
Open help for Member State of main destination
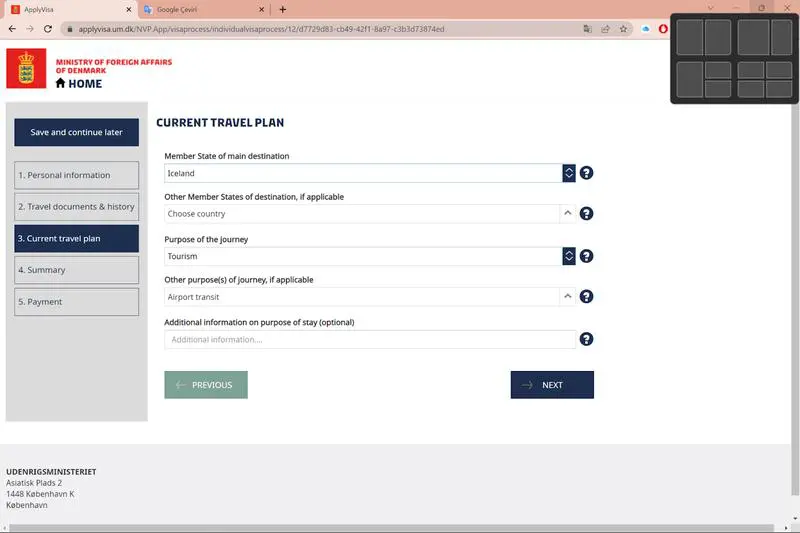pos(586,173)
